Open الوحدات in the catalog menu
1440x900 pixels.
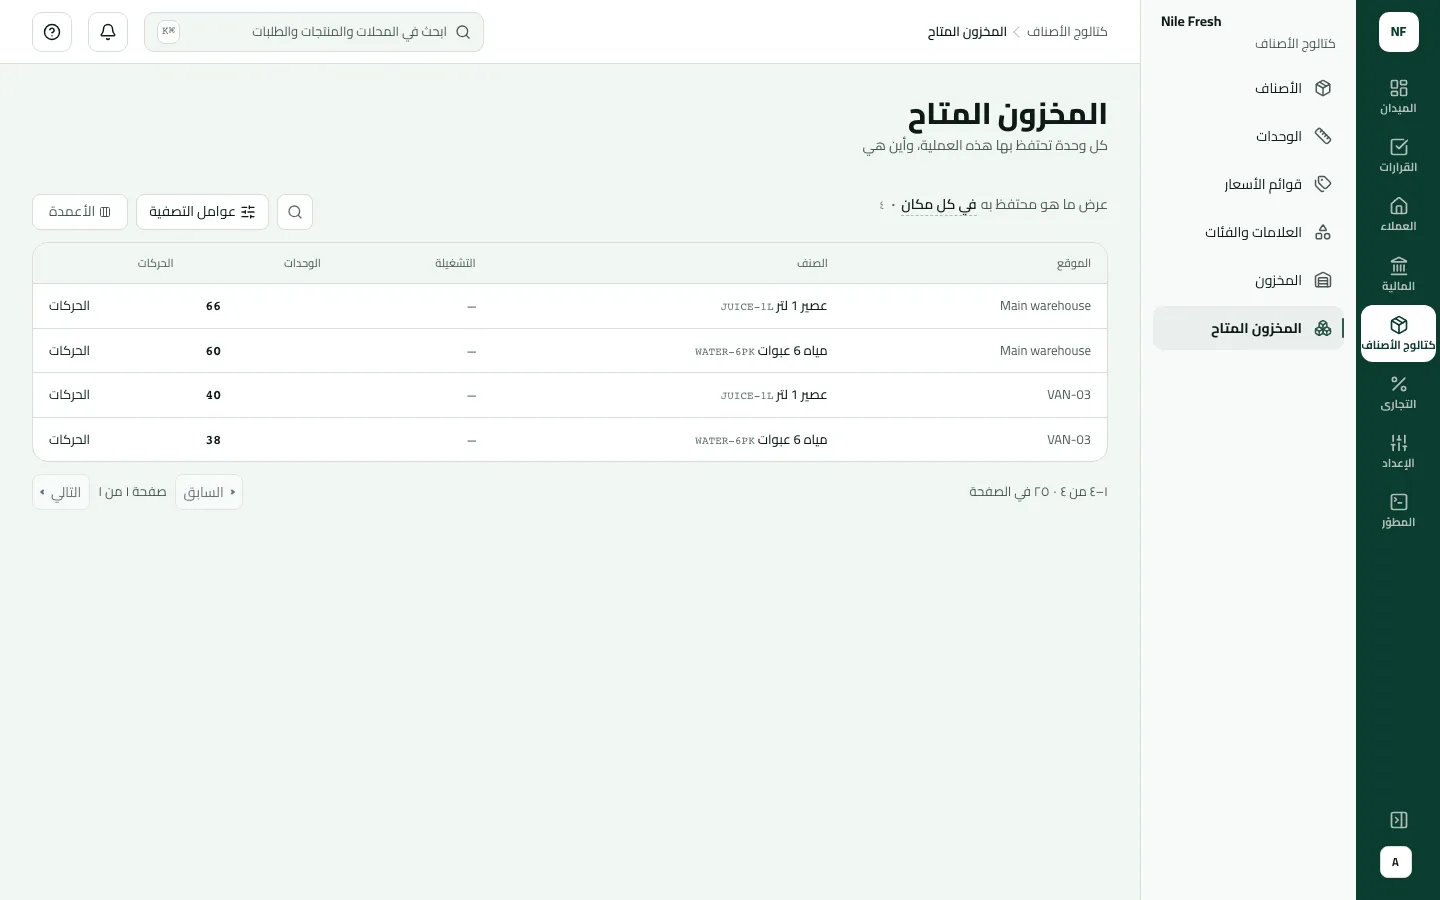[1248, 136]
